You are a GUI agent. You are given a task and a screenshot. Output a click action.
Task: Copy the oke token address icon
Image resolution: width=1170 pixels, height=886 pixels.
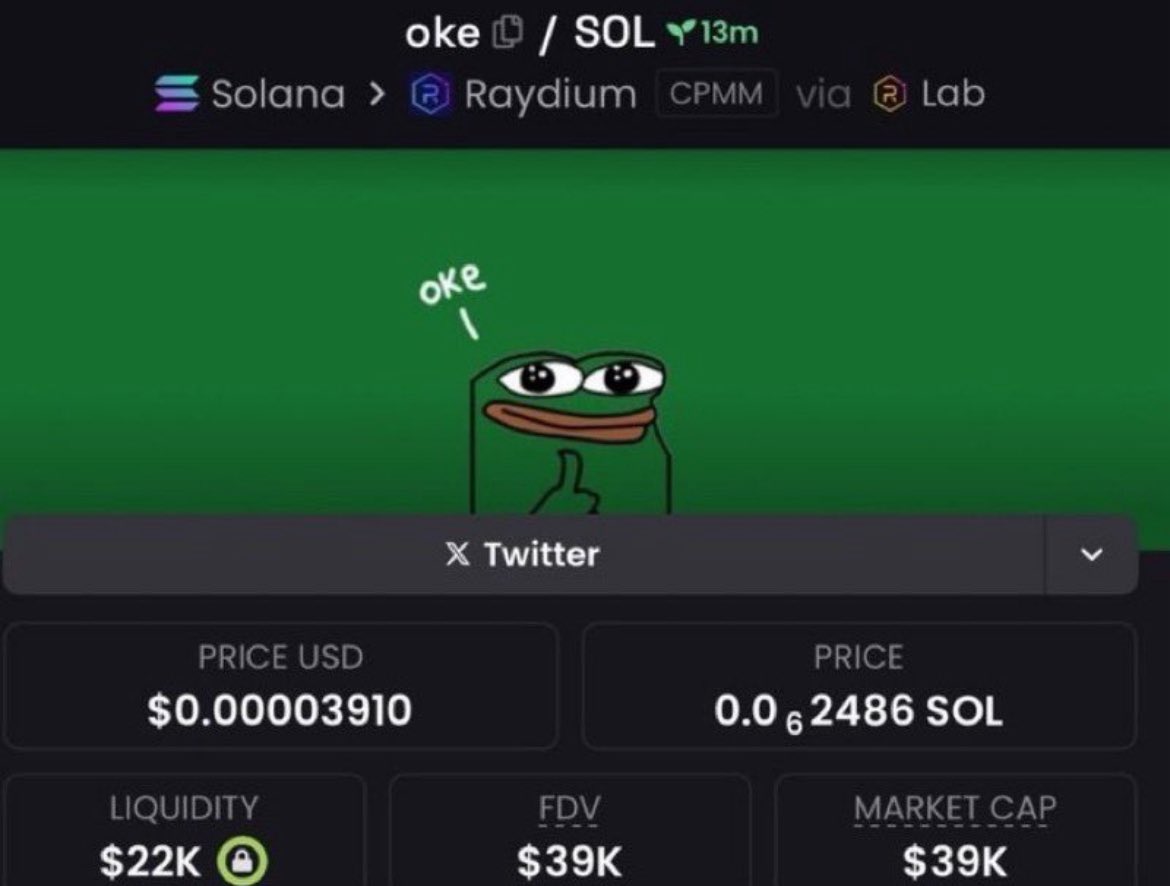tap(507, 33)
